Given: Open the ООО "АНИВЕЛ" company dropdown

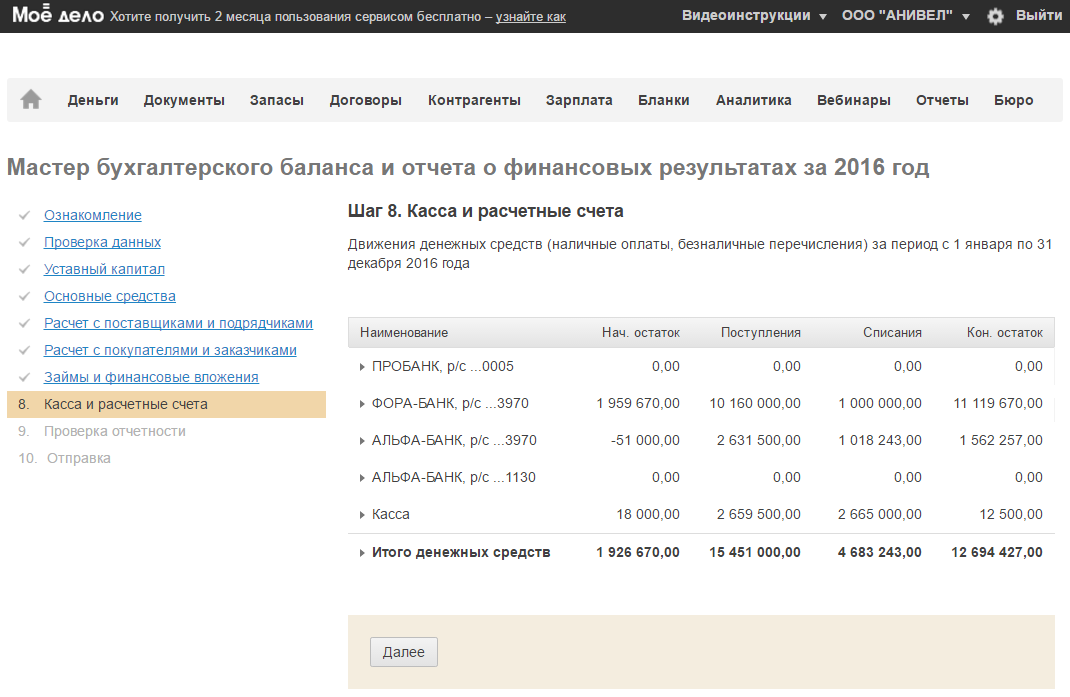Looking at the screenshot, I should pos(905,16).
